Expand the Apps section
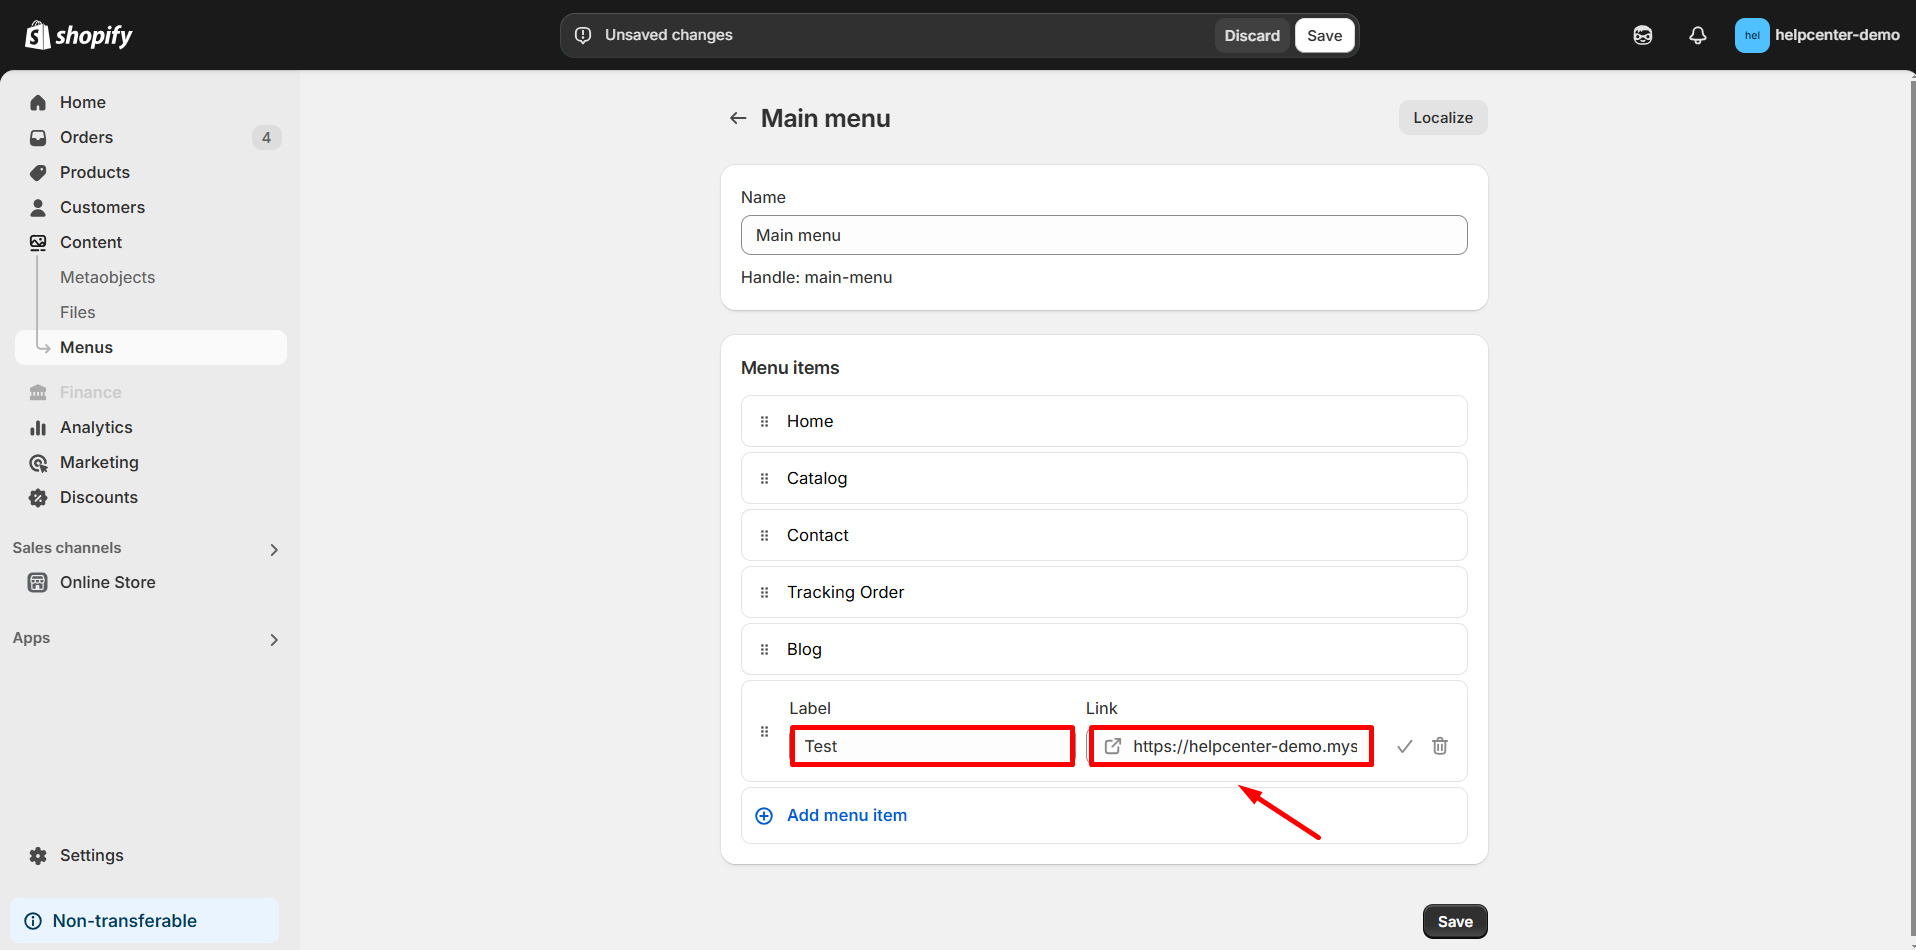 (274, 639)
